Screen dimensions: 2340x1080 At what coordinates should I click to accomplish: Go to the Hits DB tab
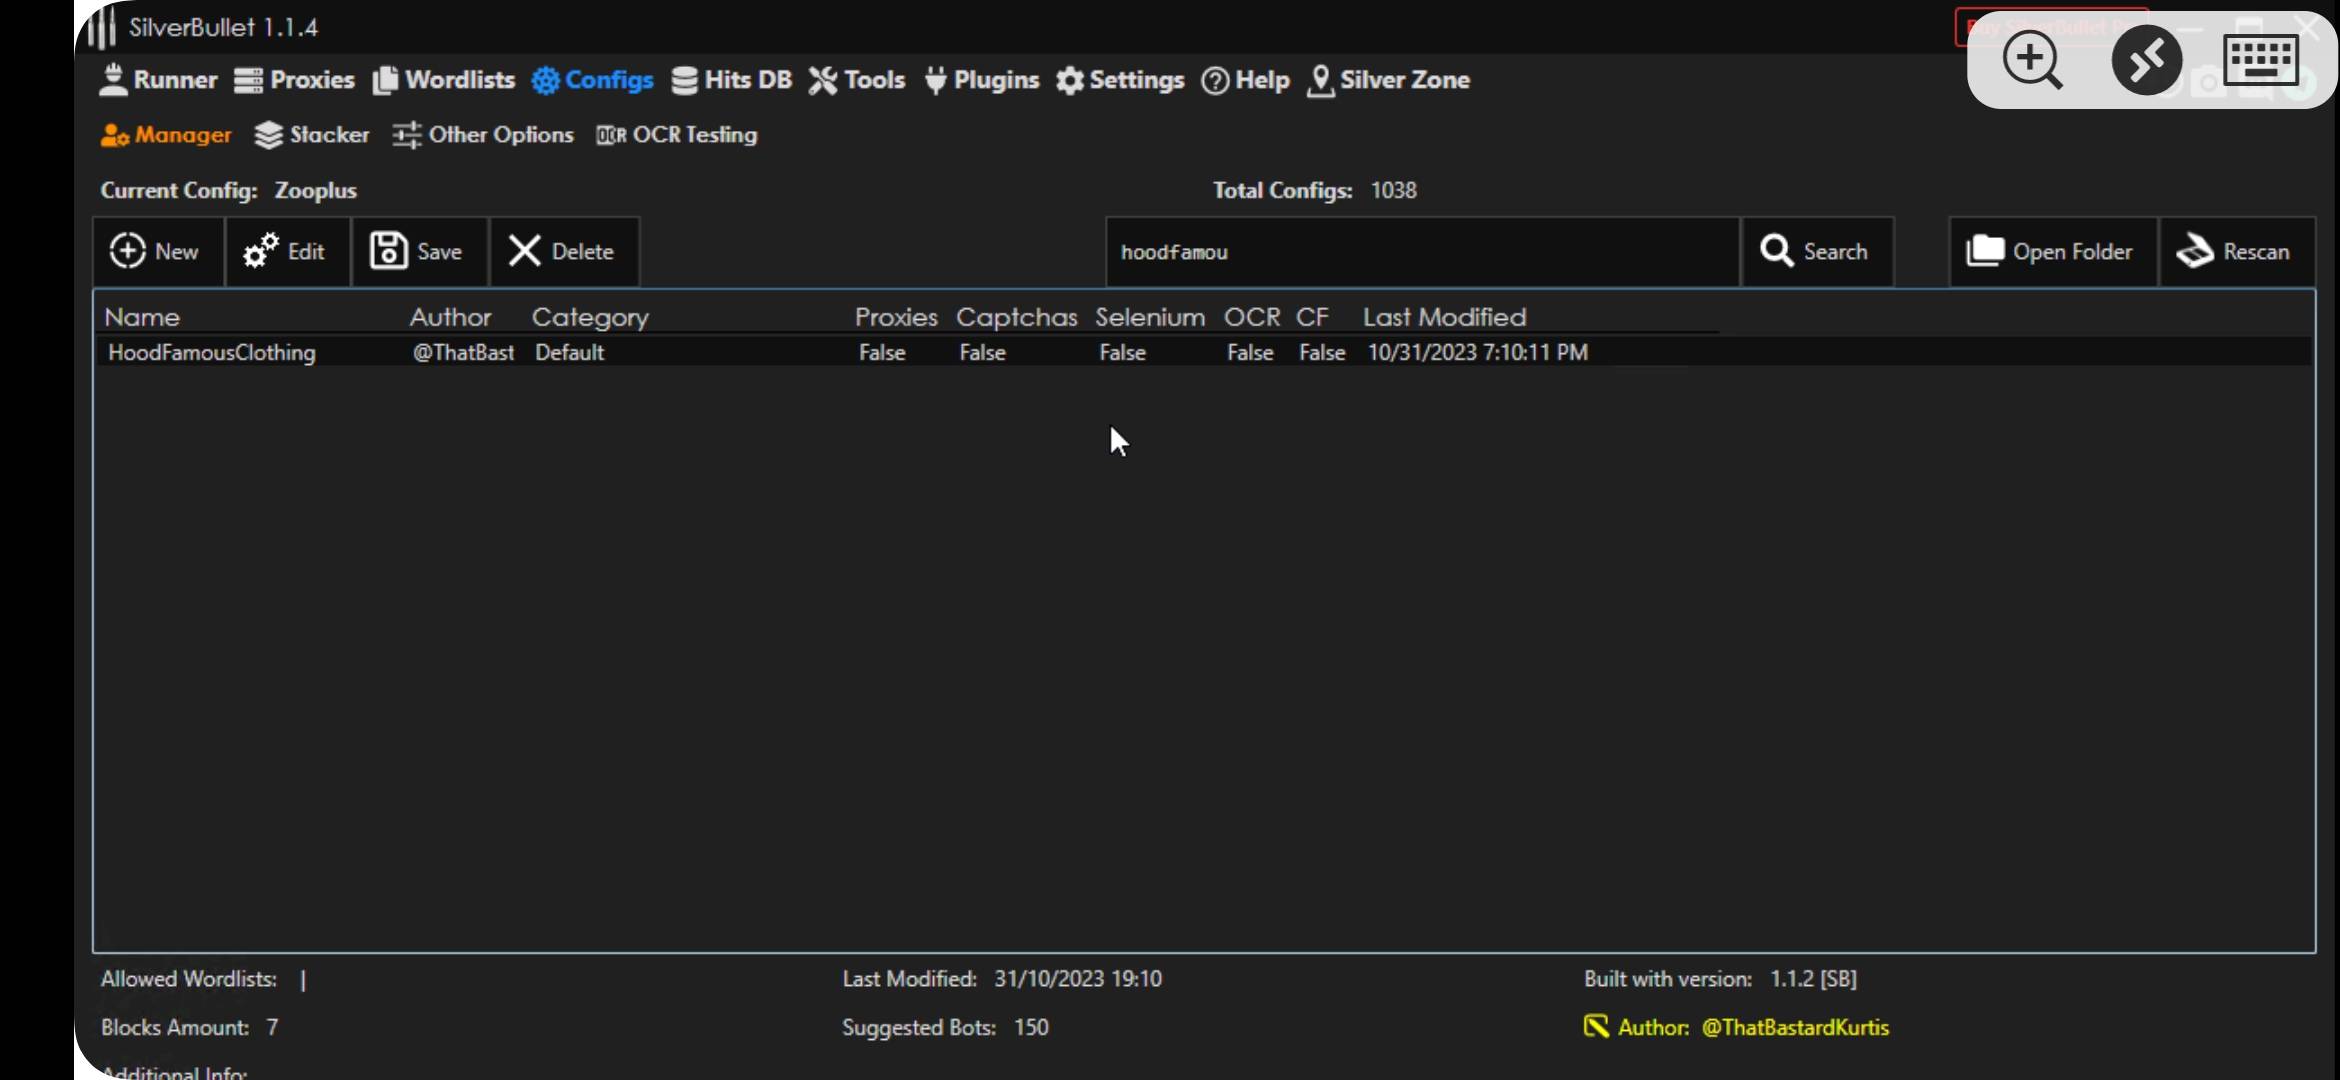(x=731, y=80)
